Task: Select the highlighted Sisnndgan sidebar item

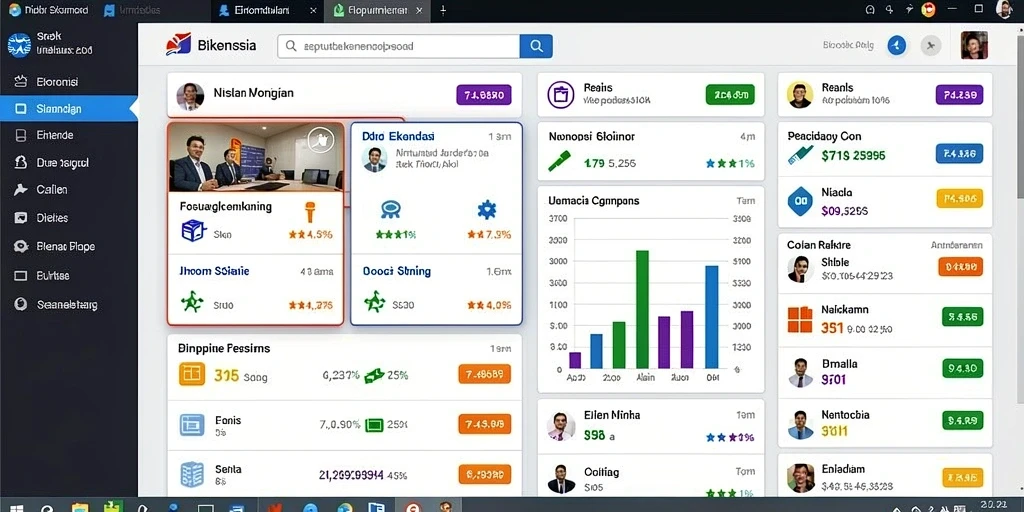Action: pos(69,109)
